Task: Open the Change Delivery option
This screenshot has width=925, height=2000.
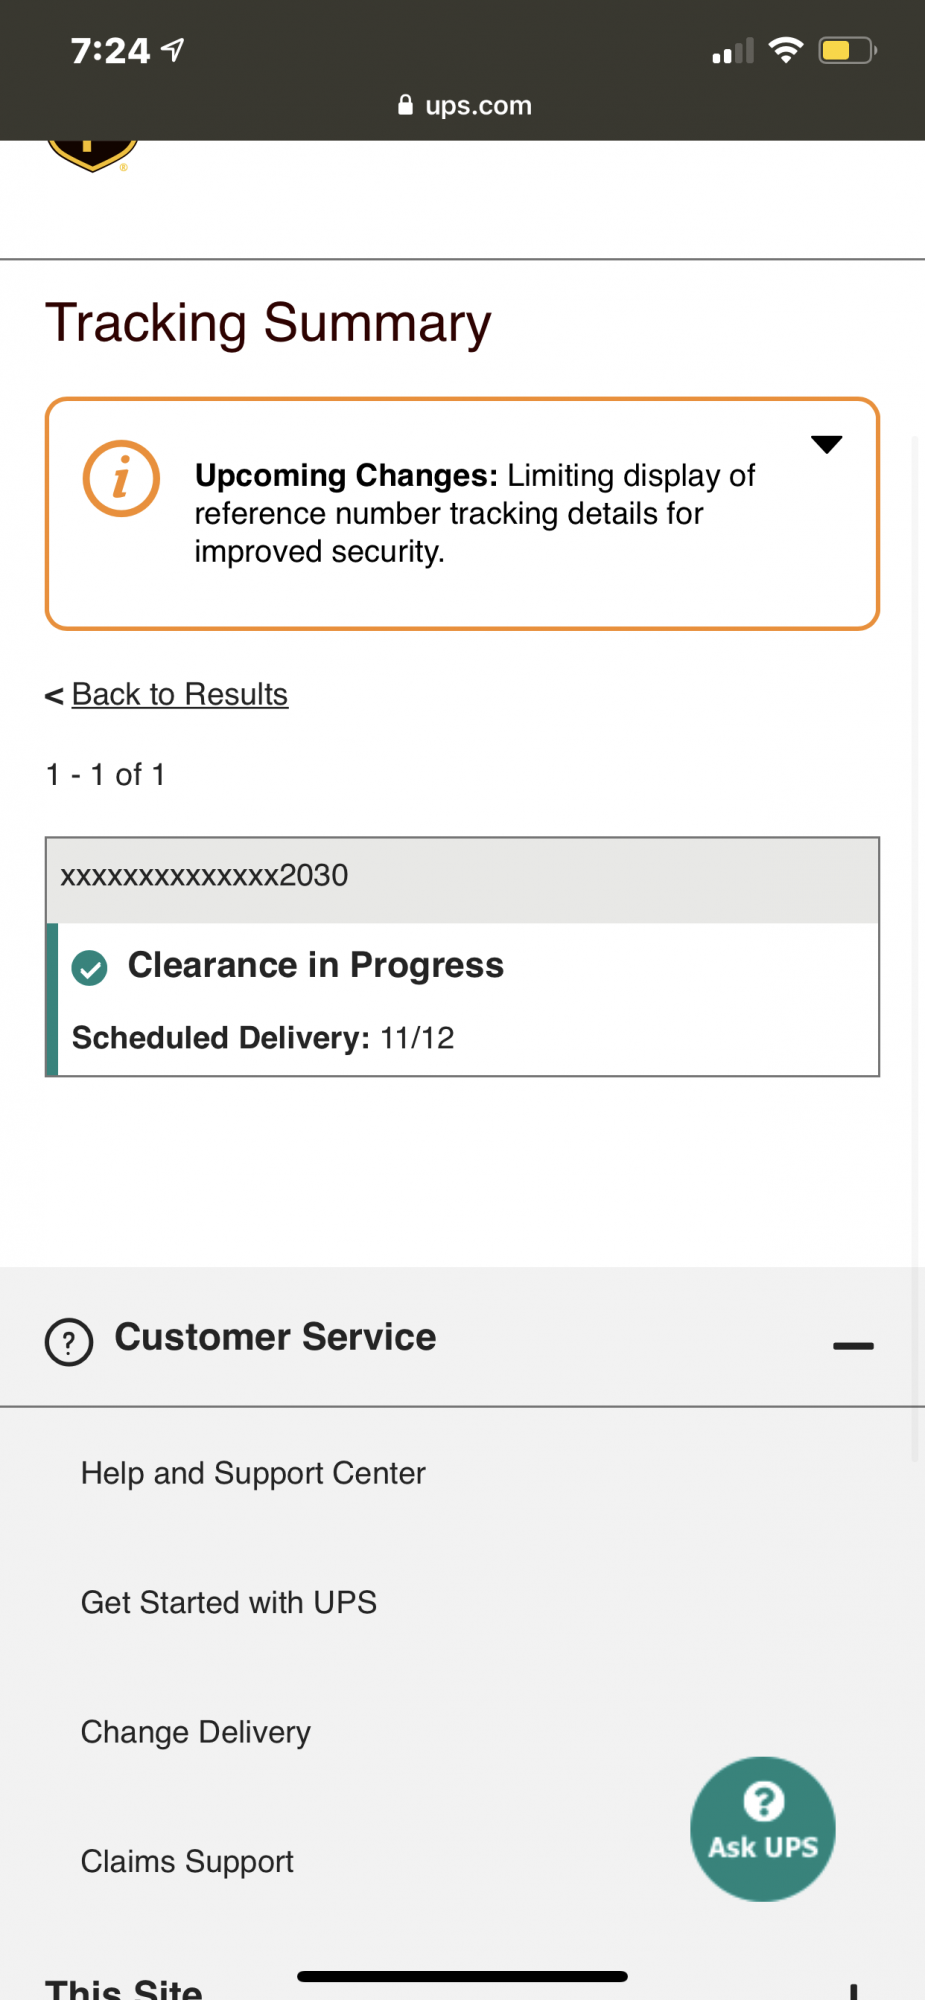Action: [x=196, y=1732]
